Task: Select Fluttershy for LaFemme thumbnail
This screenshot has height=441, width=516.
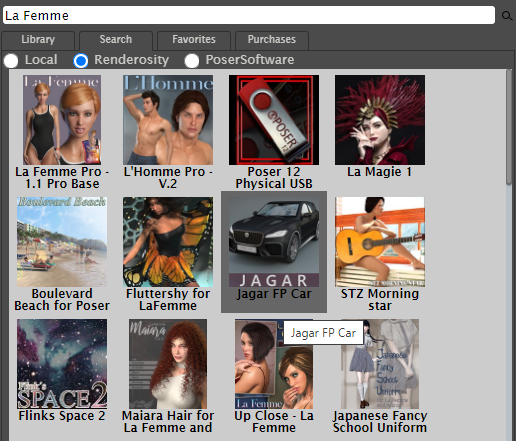Action: click(168, 242)
